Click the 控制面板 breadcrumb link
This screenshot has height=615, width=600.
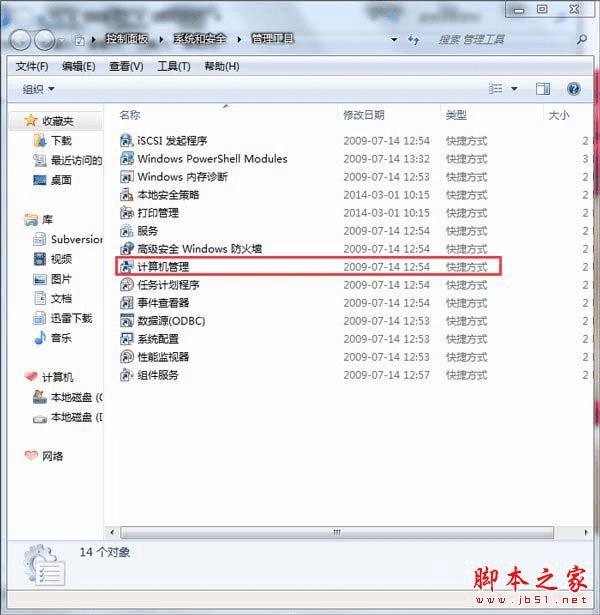(x=127, y=39)
